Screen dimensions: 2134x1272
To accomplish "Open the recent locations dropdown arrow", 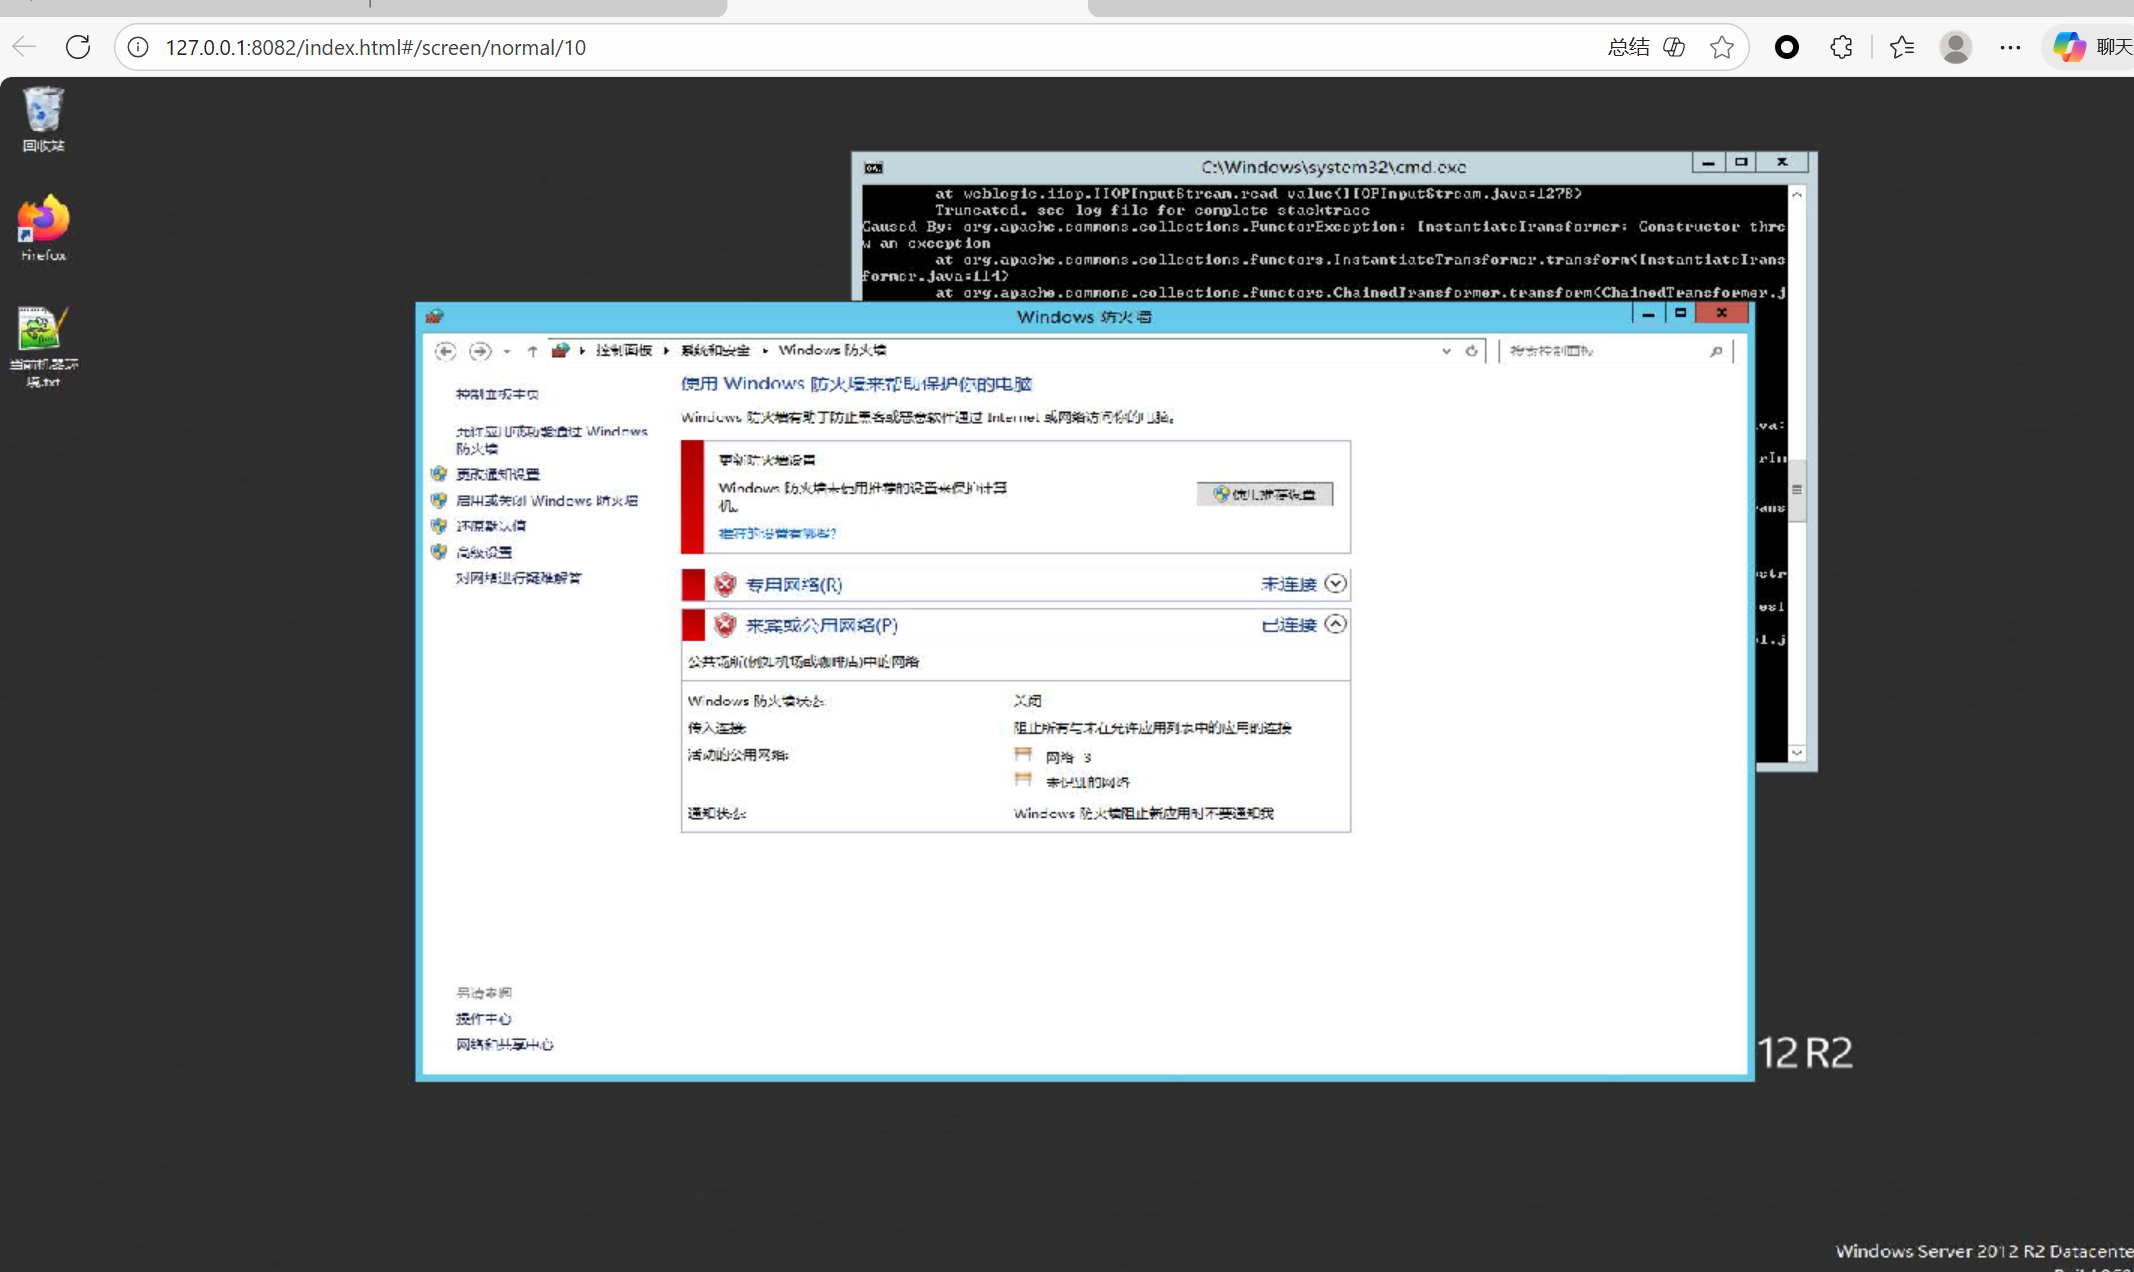I will (507, 351).
